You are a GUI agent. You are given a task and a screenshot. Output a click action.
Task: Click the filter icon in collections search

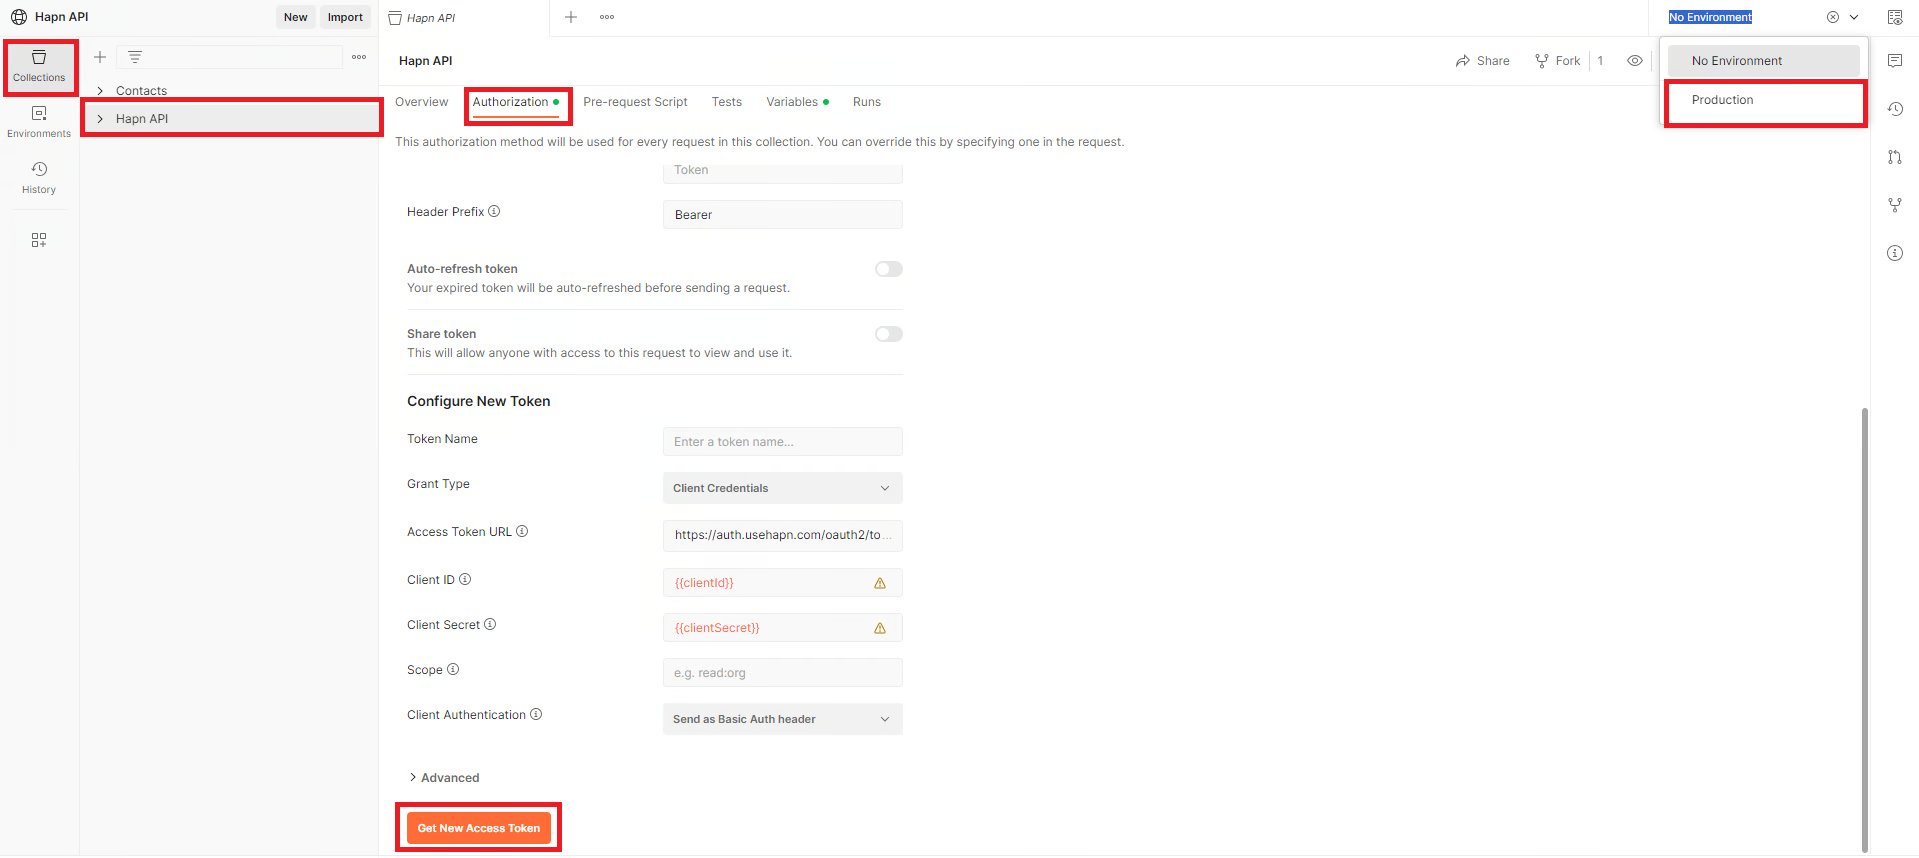(x=135, y=57)
